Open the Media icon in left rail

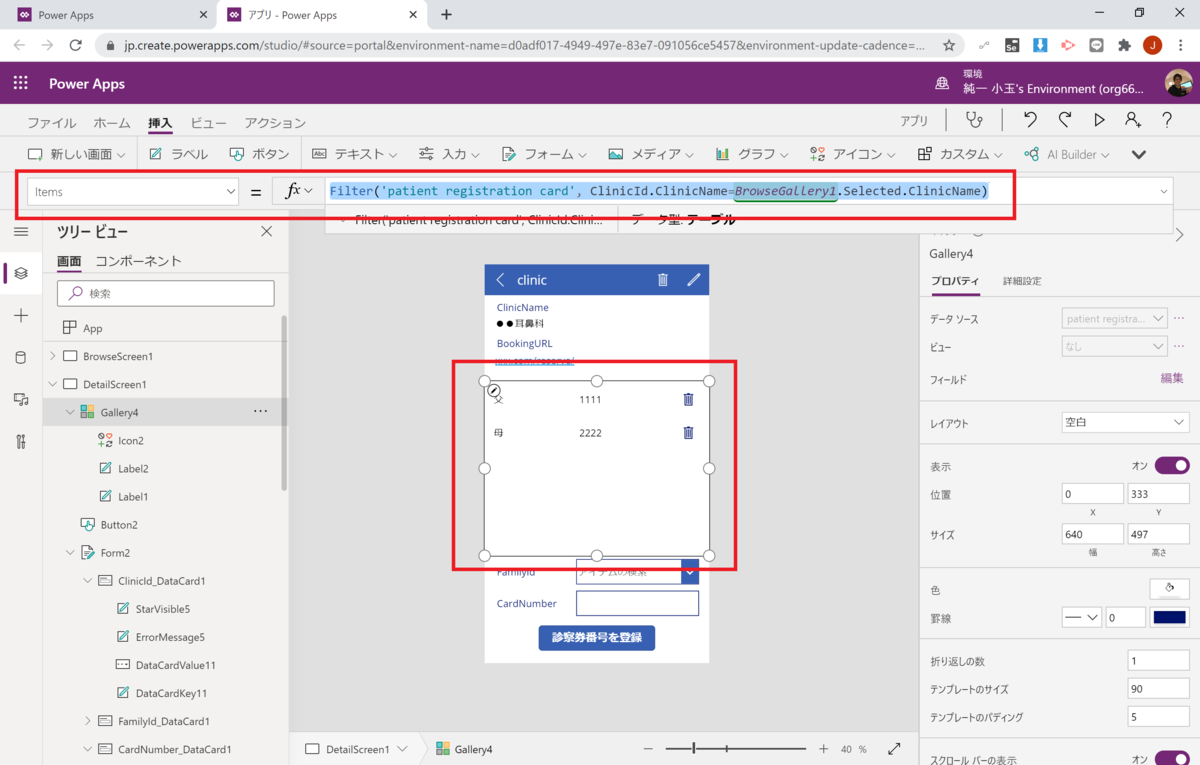click(21, 399)
